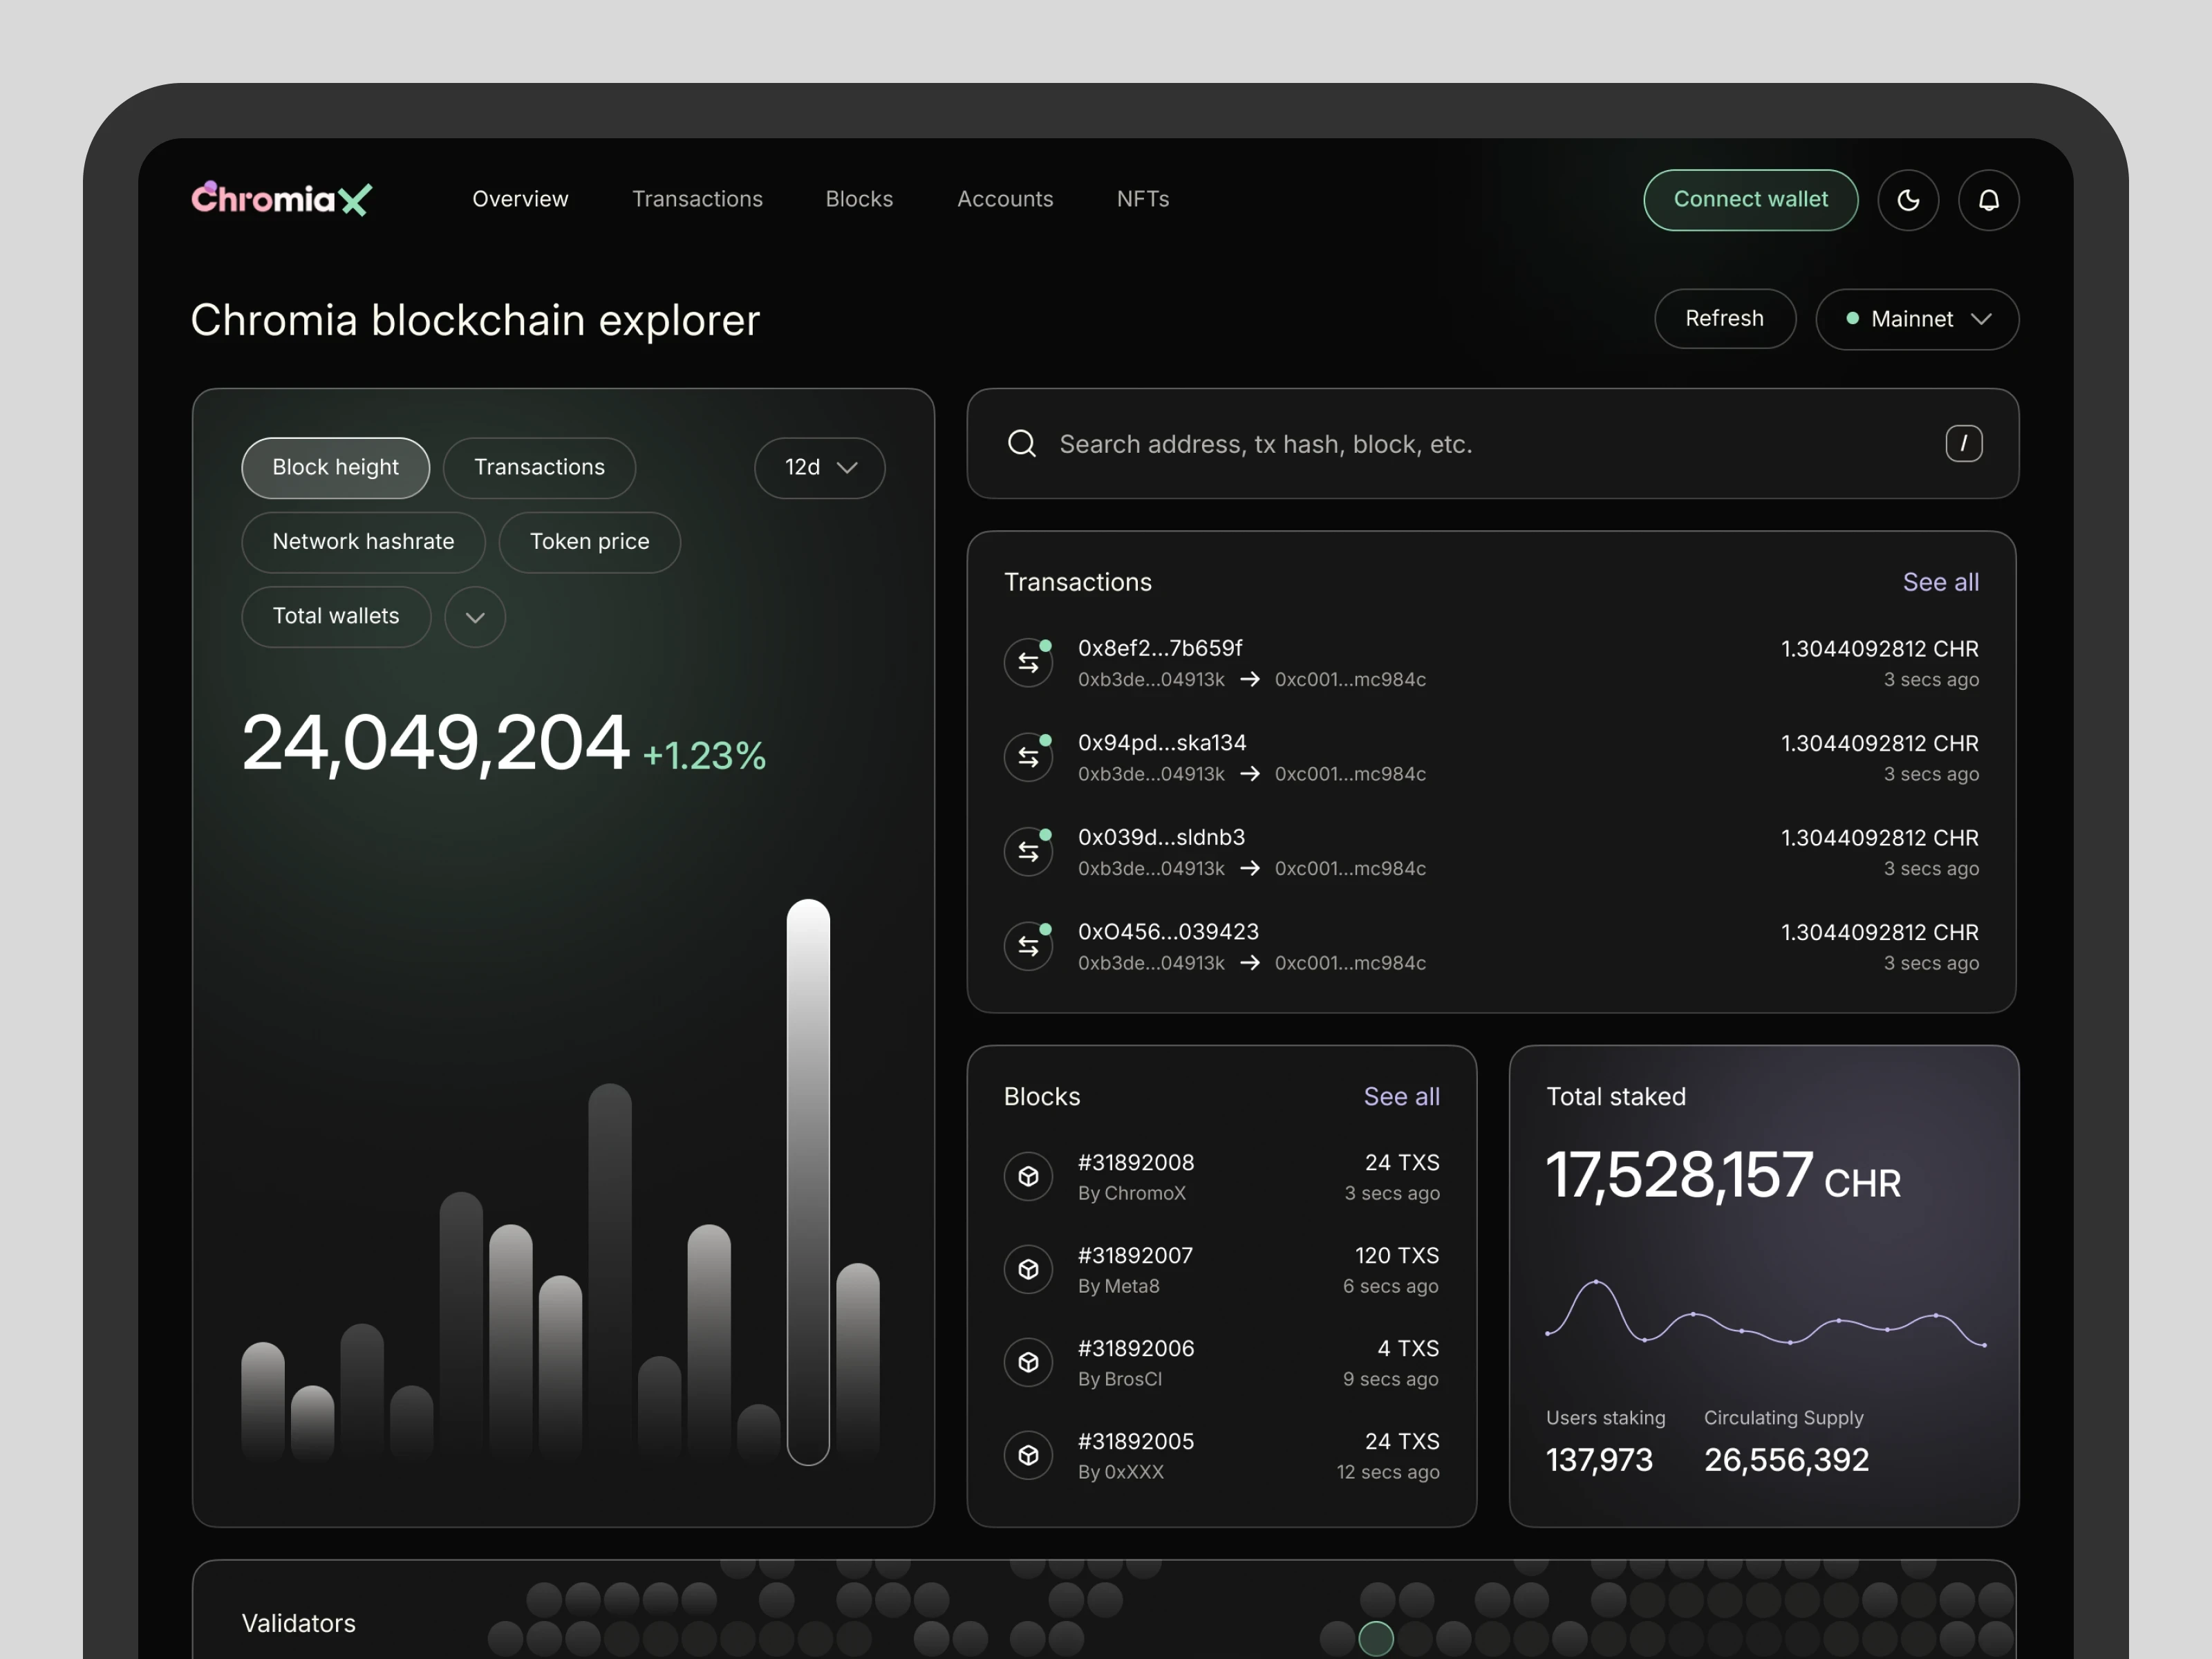Click the tallest highlighted chart bar
This screenshot has height=1659, width=2212.
click(x=808, y=1180)
